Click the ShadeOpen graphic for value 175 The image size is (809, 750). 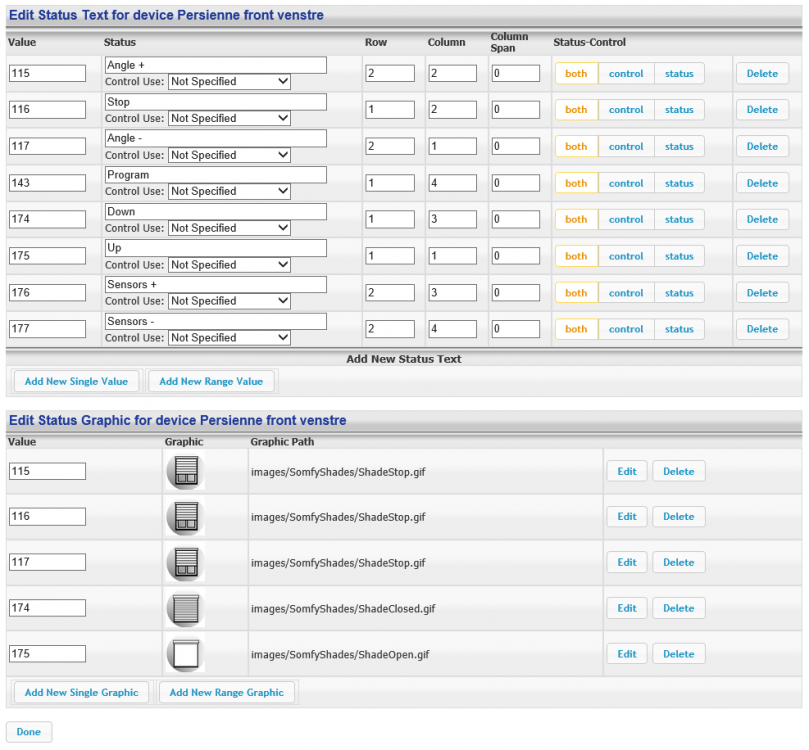[x=184, y=654]
